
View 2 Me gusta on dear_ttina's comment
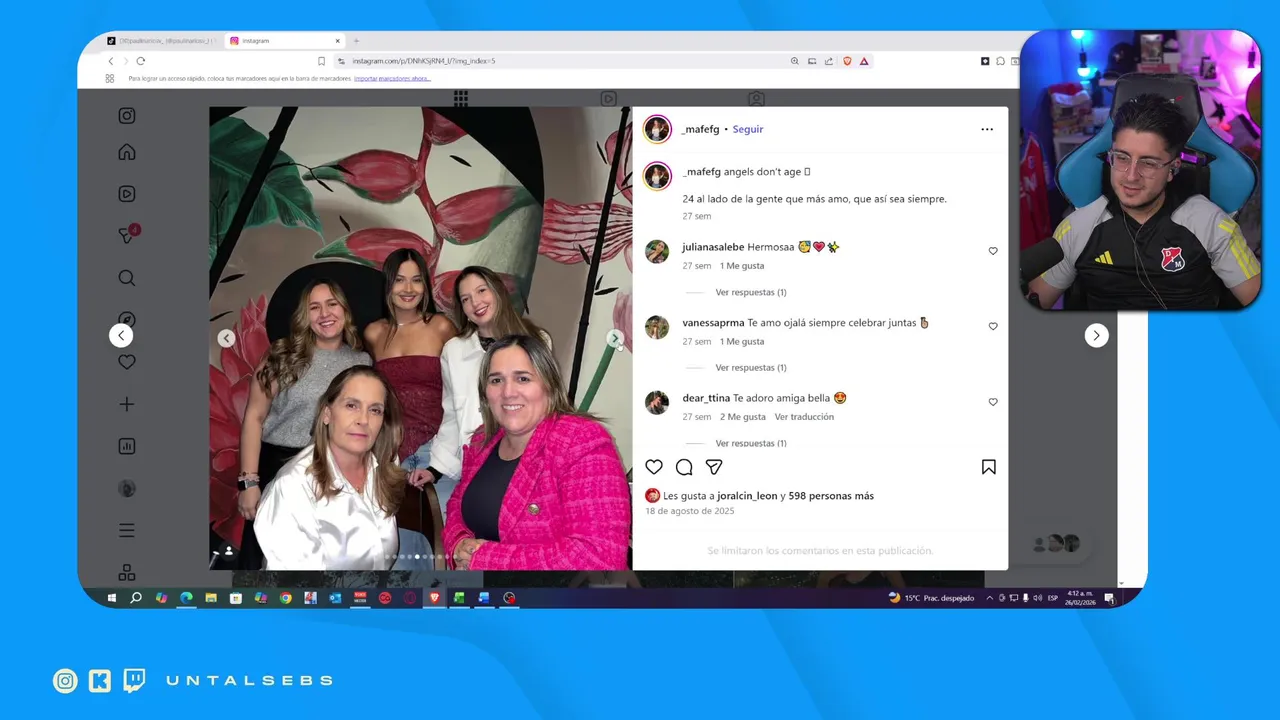[743, 417]
